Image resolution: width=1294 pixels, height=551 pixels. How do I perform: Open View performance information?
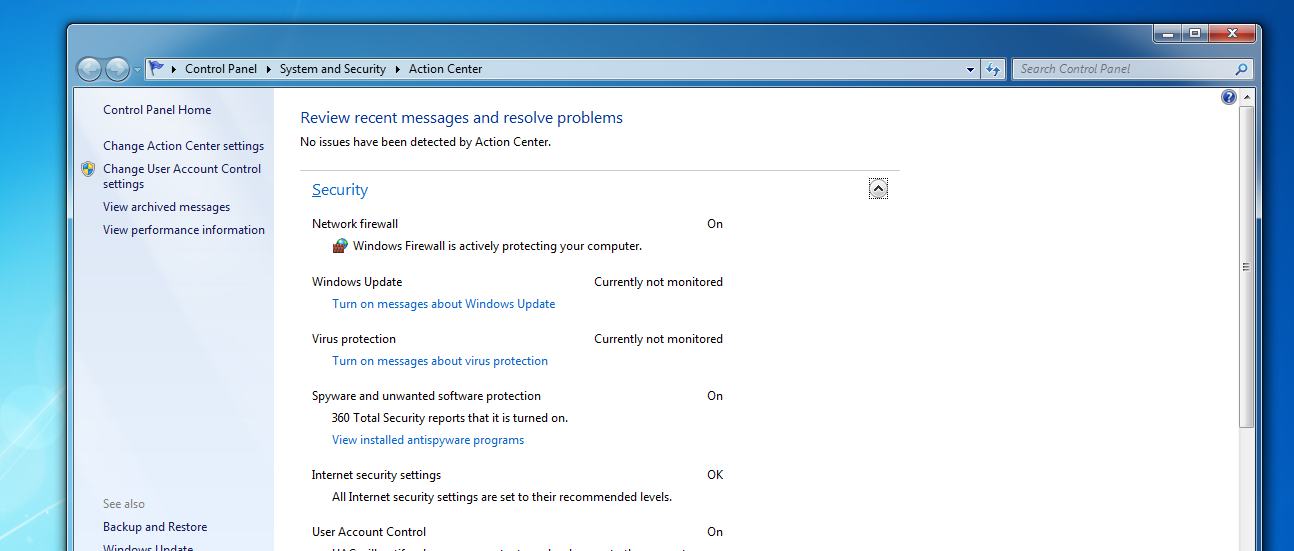(184, 230)
